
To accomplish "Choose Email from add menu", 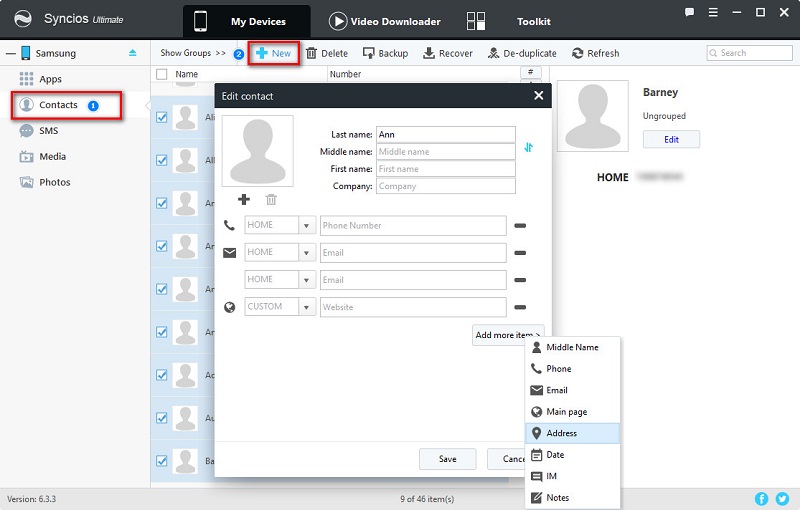I will pos(572,390).
